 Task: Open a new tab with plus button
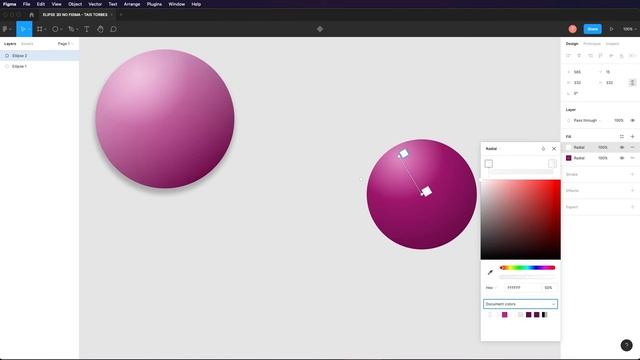pyautogui.click(x=121, y=15)
